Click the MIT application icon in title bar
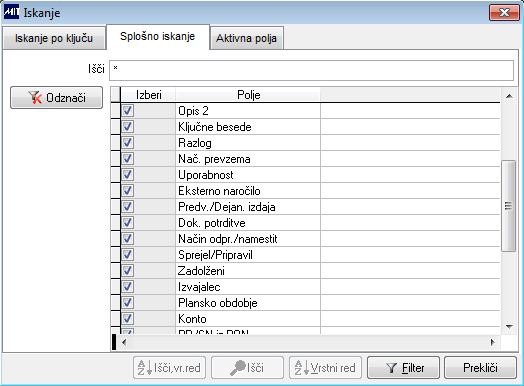 11,12
